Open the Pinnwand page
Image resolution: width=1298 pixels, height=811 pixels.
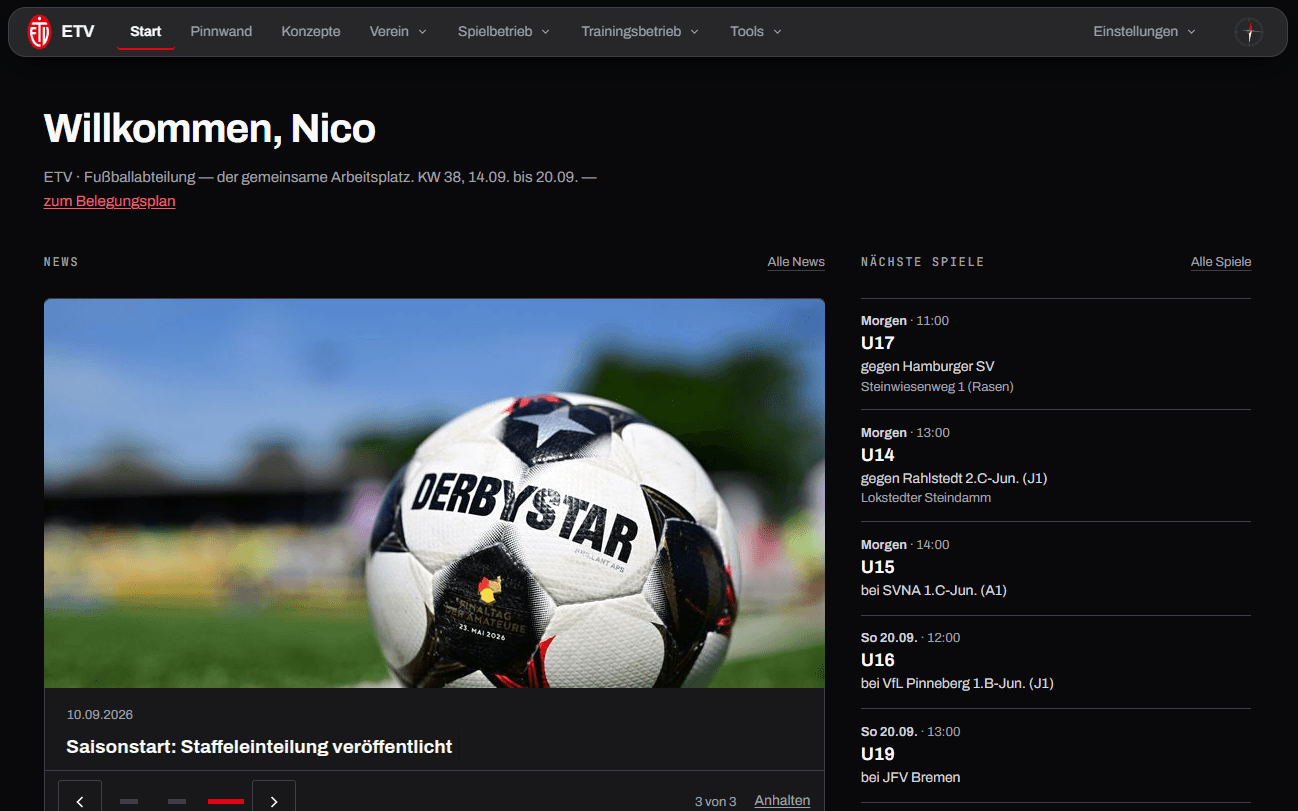pyautogui.click(x=221, y=32)
